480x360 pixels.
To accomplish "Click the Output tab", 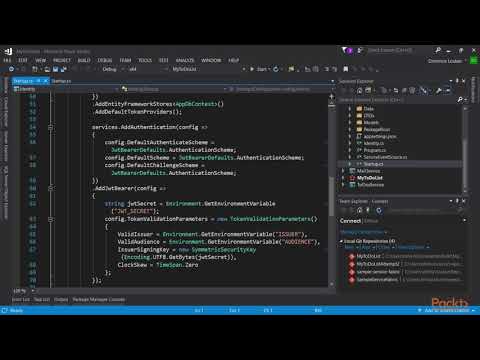I will pyautogui.click(x=61, y=300).
